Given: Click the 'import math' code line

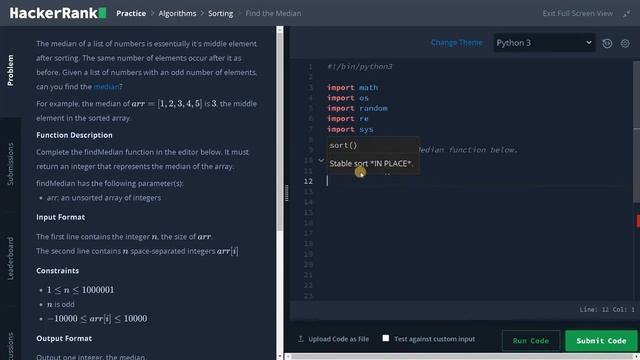Looking at the screenshot, I should click(353, 87).
